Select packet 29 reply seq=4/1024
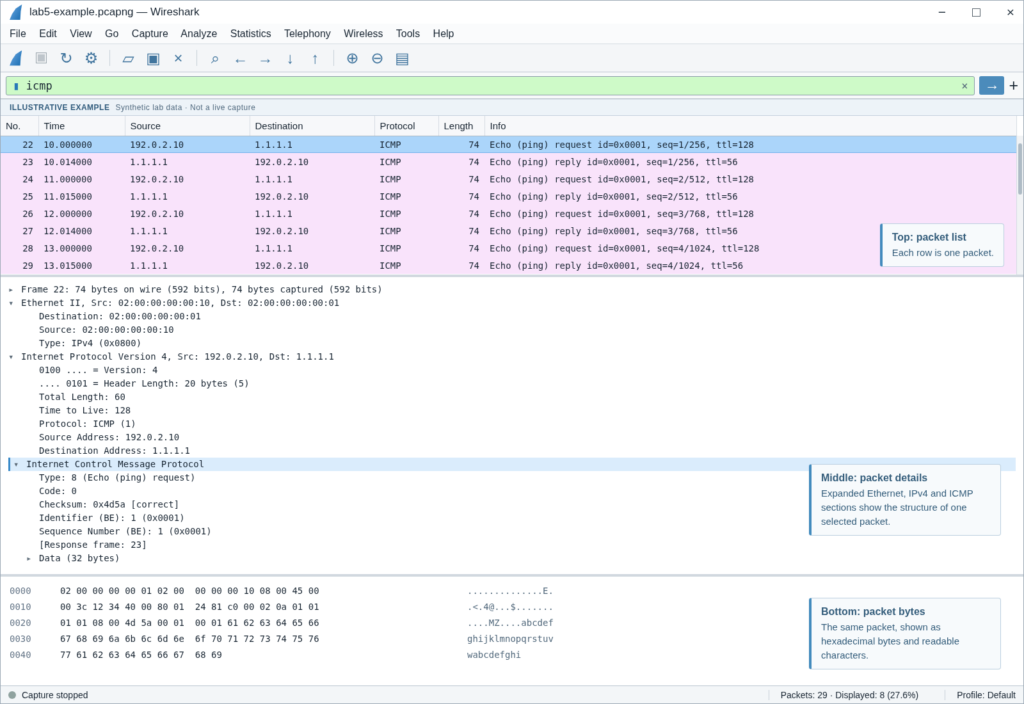1024x704 pixels. pyautogui.click(x=508, y=266)
